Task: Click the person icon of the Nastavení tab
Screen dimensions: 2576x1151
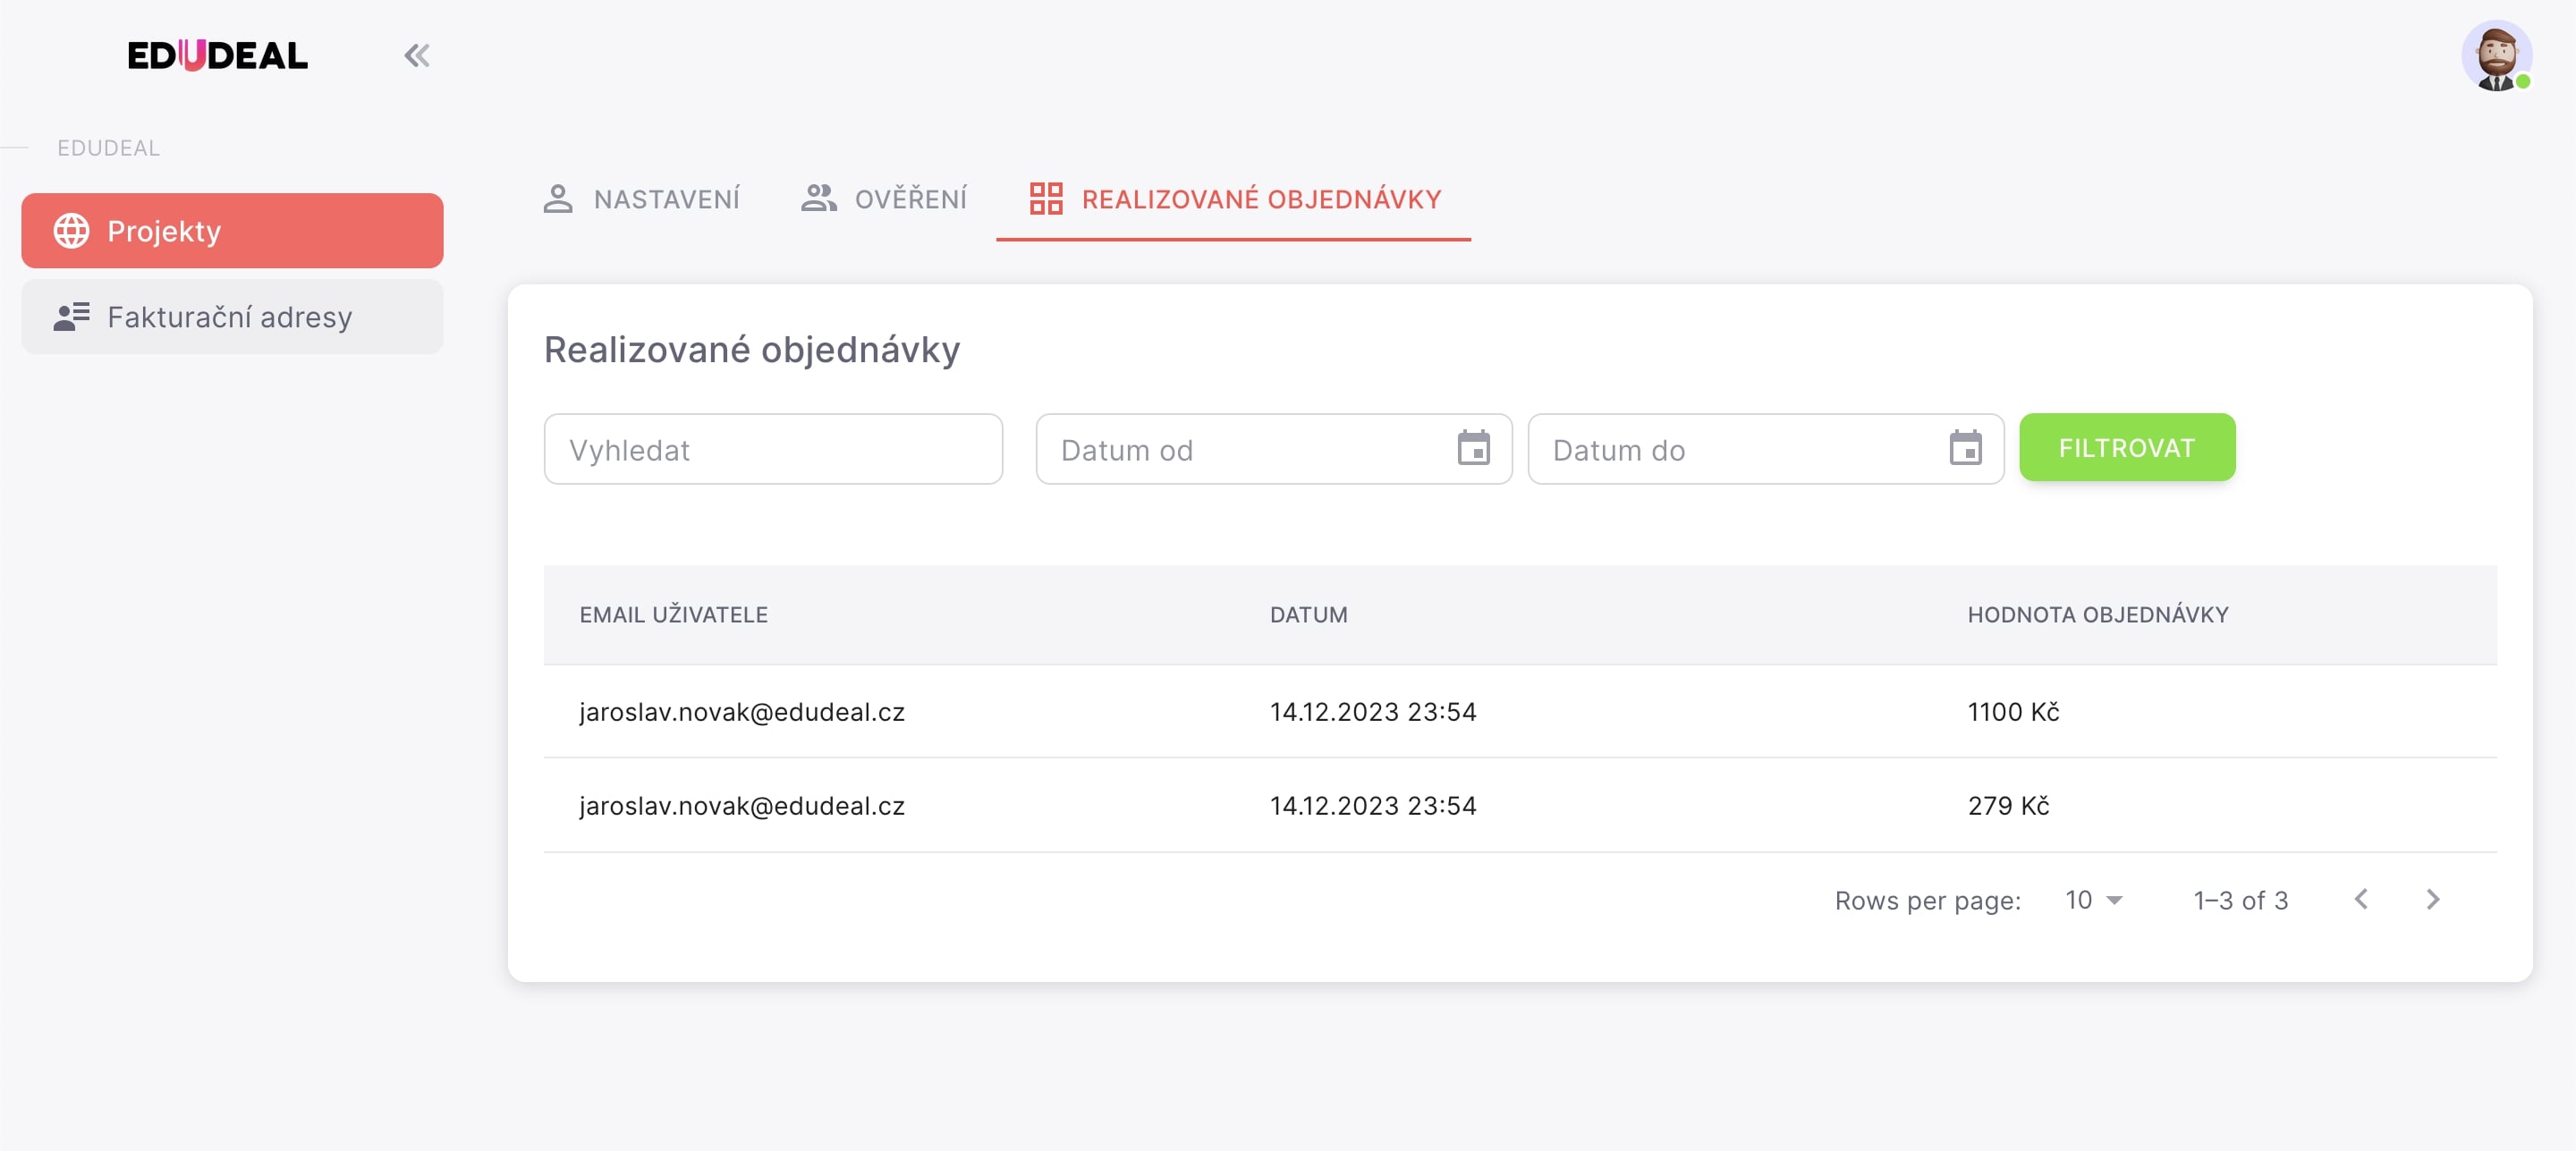Action: 558,199
